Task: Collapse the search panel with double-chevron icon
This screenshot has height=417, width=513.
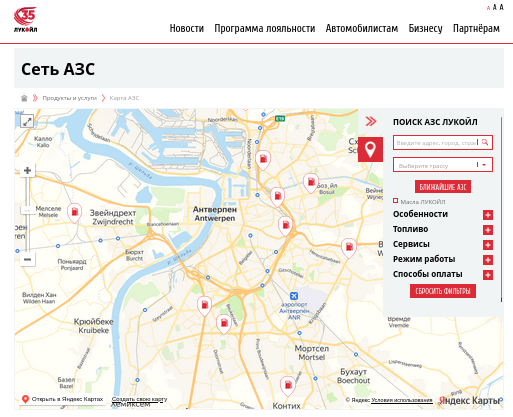Action: tap(371, 121)
